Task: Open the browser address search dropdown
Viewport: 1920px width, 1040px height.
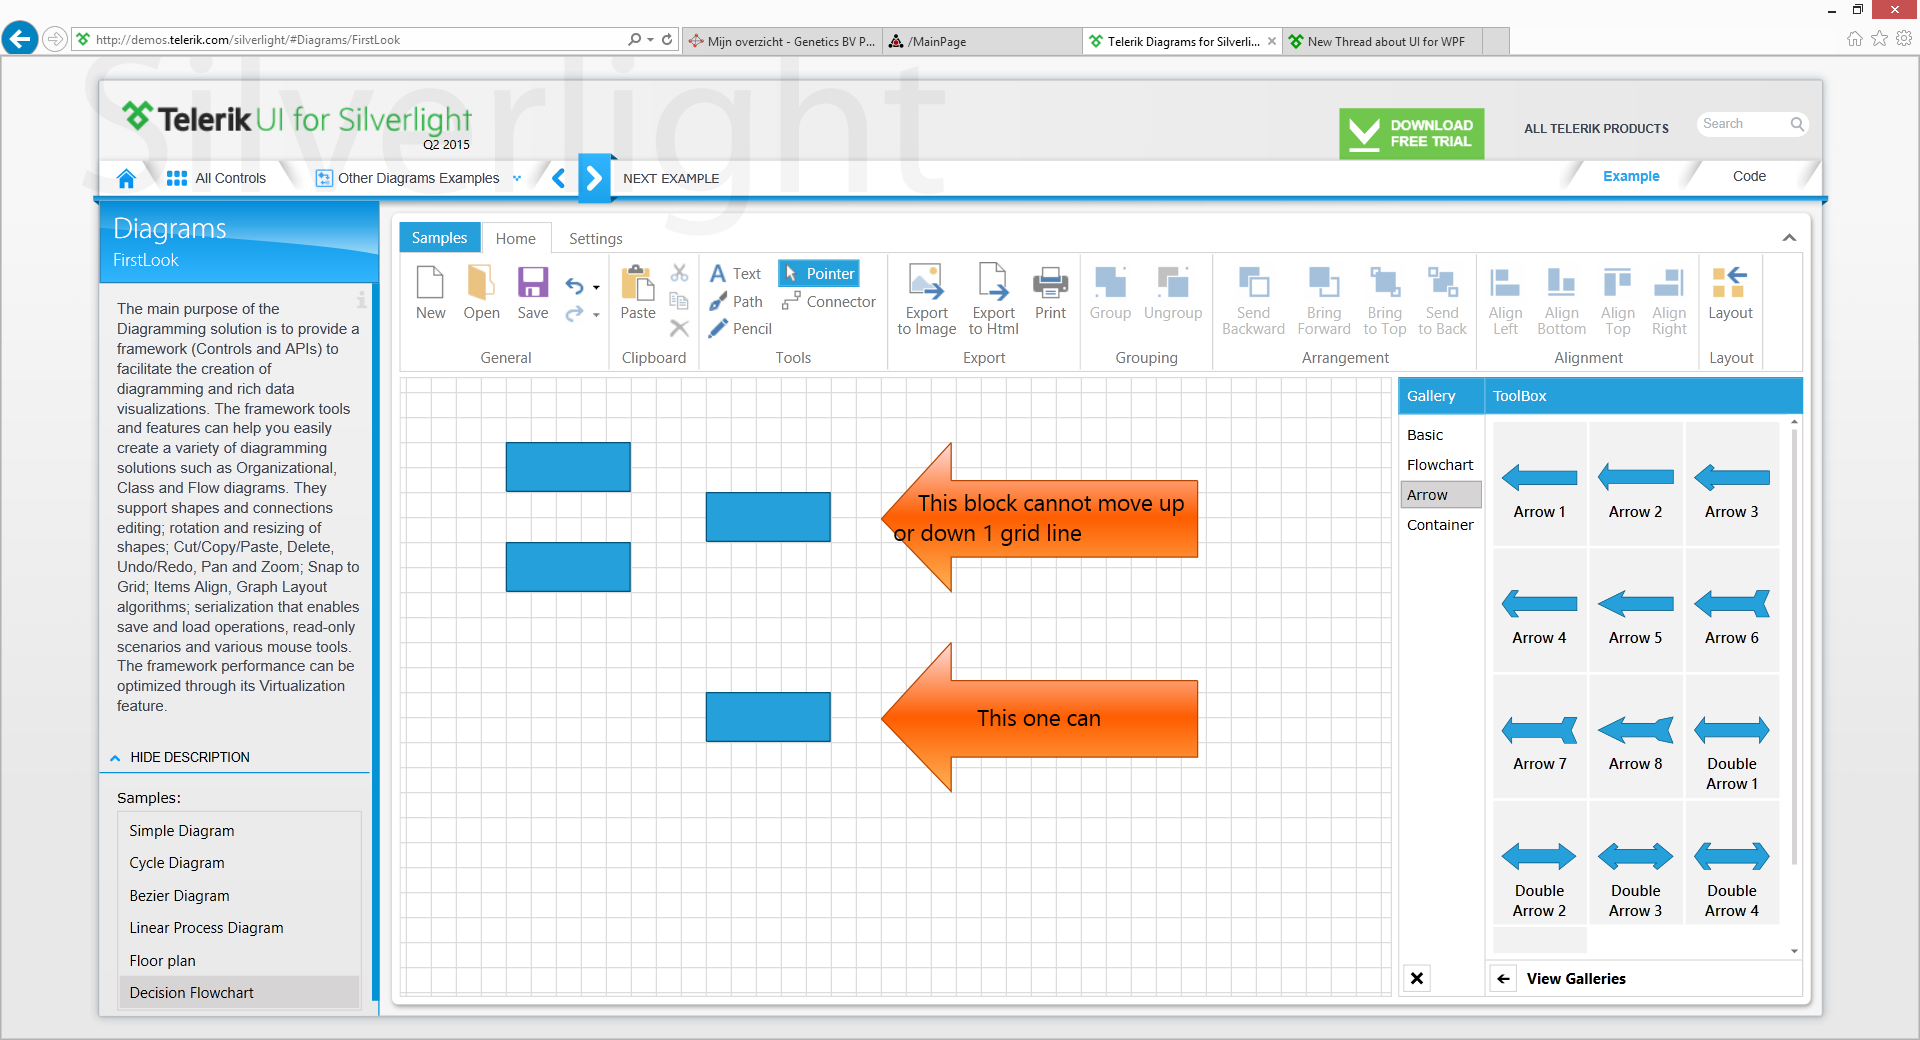Action: coord(650,40)
